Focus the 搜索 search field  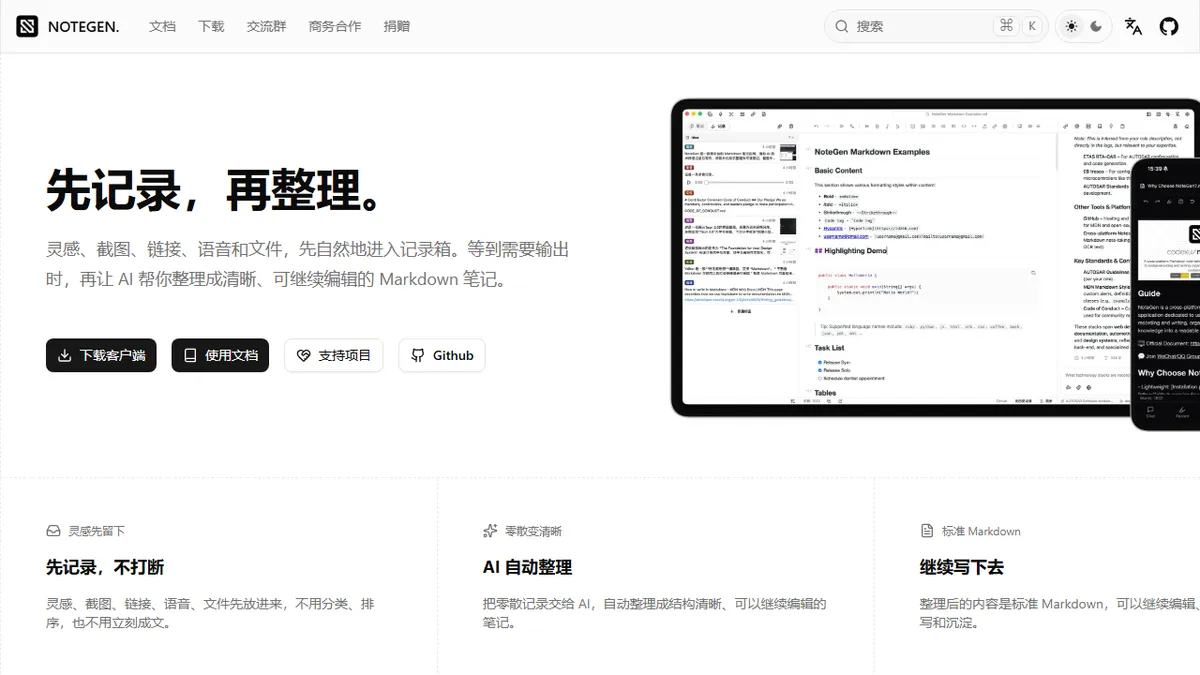click(x=936, y=27)
